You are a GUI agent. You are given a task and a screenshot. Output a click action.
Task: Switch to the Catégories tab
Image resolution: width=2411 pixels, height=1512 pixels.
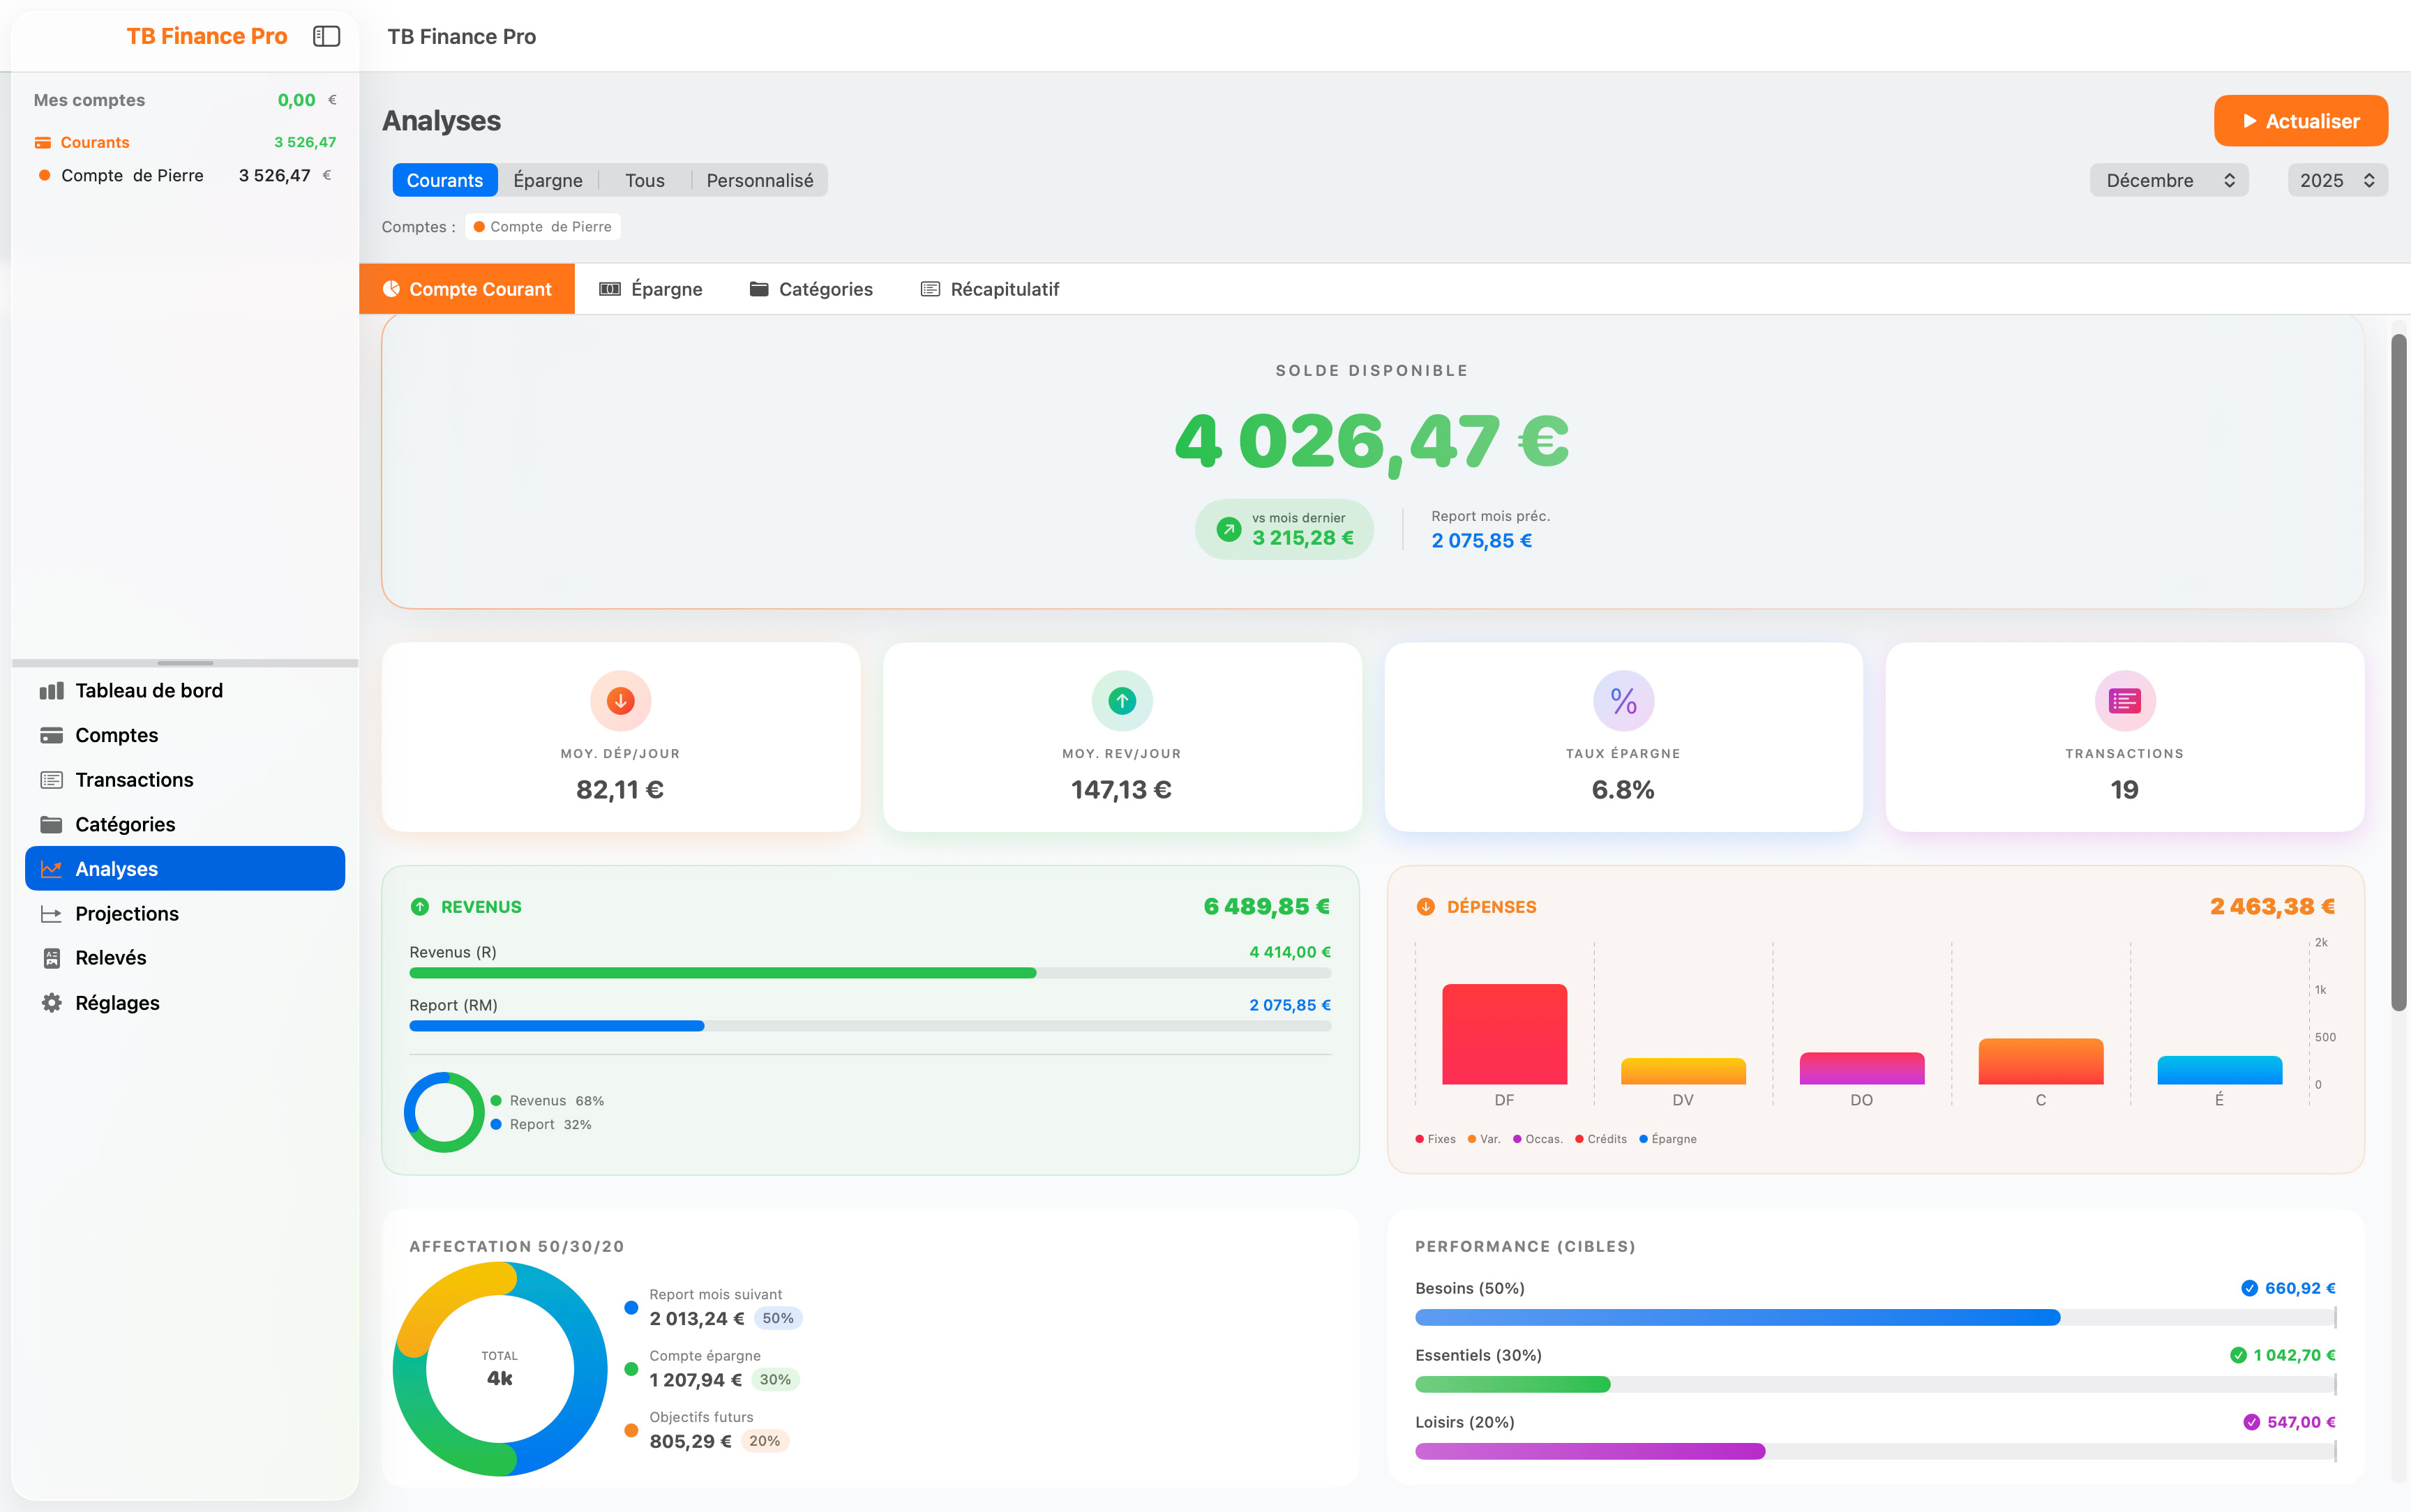pyautogui.click(x=811, y=289)
